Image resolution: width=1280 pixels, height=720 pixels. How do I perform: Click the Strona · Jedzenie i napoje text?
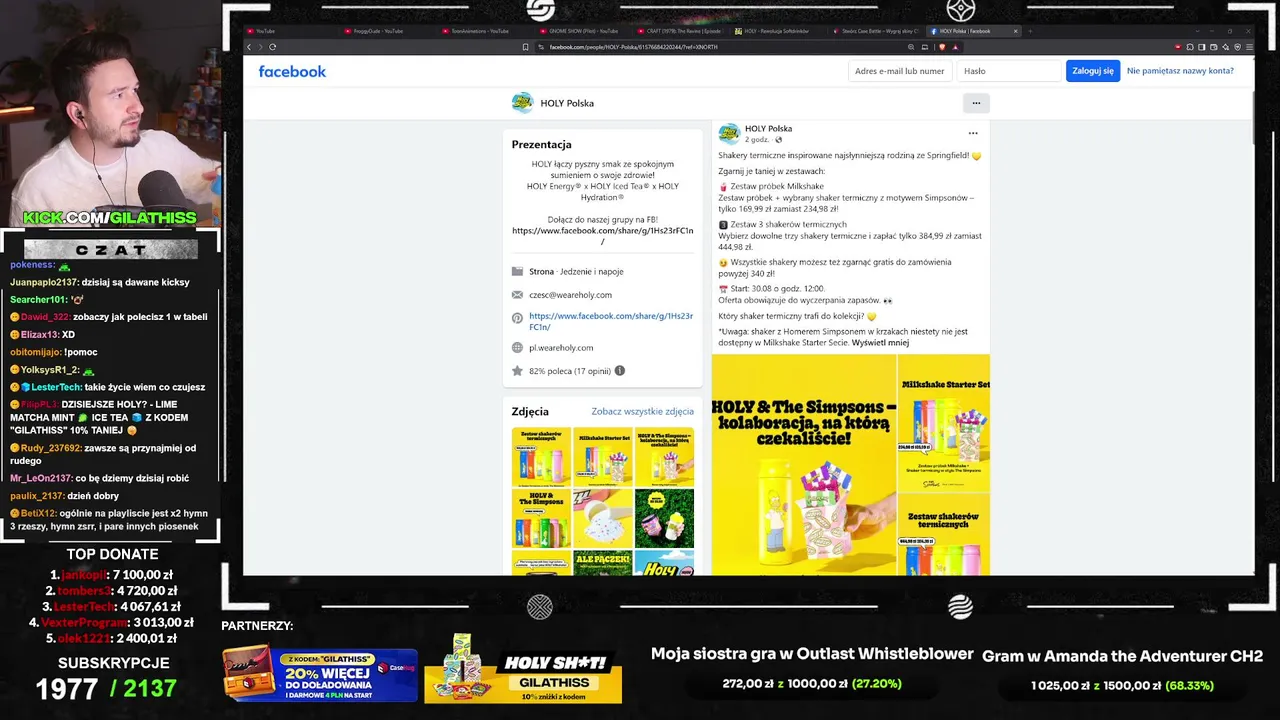576,271
